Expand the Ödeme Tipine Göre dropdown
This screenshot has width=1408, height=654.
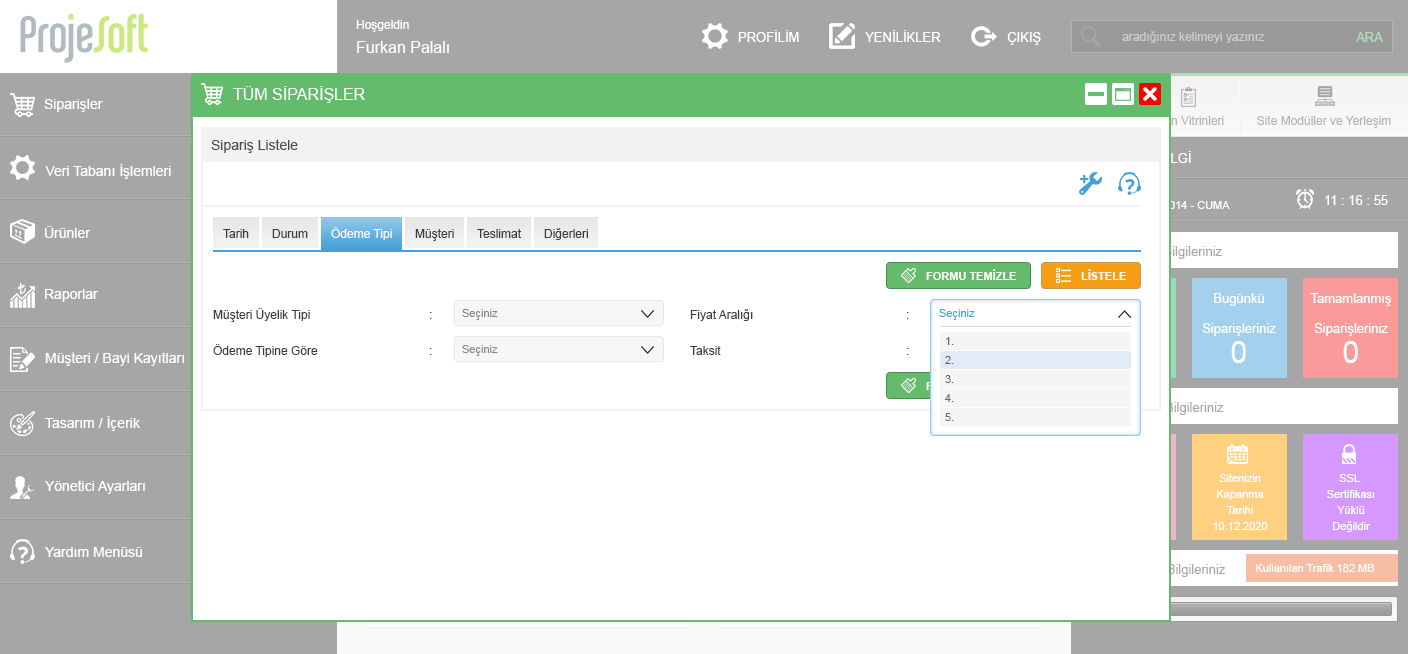[x=558, y=350]
